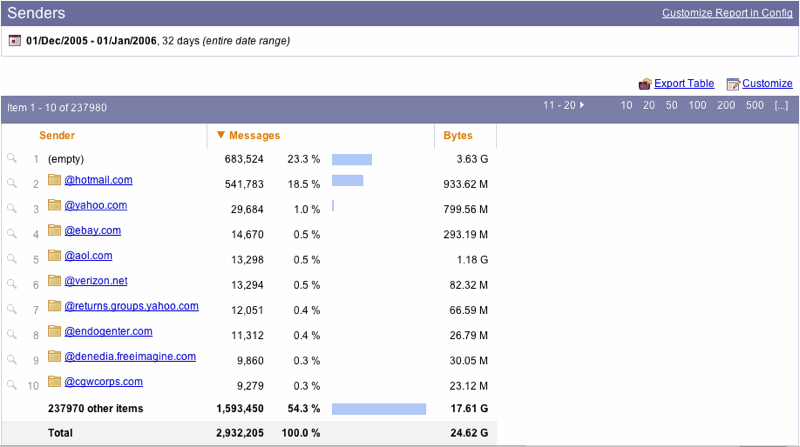Go to next page with 11 - 20
The image size is (800, 447).
563,105
